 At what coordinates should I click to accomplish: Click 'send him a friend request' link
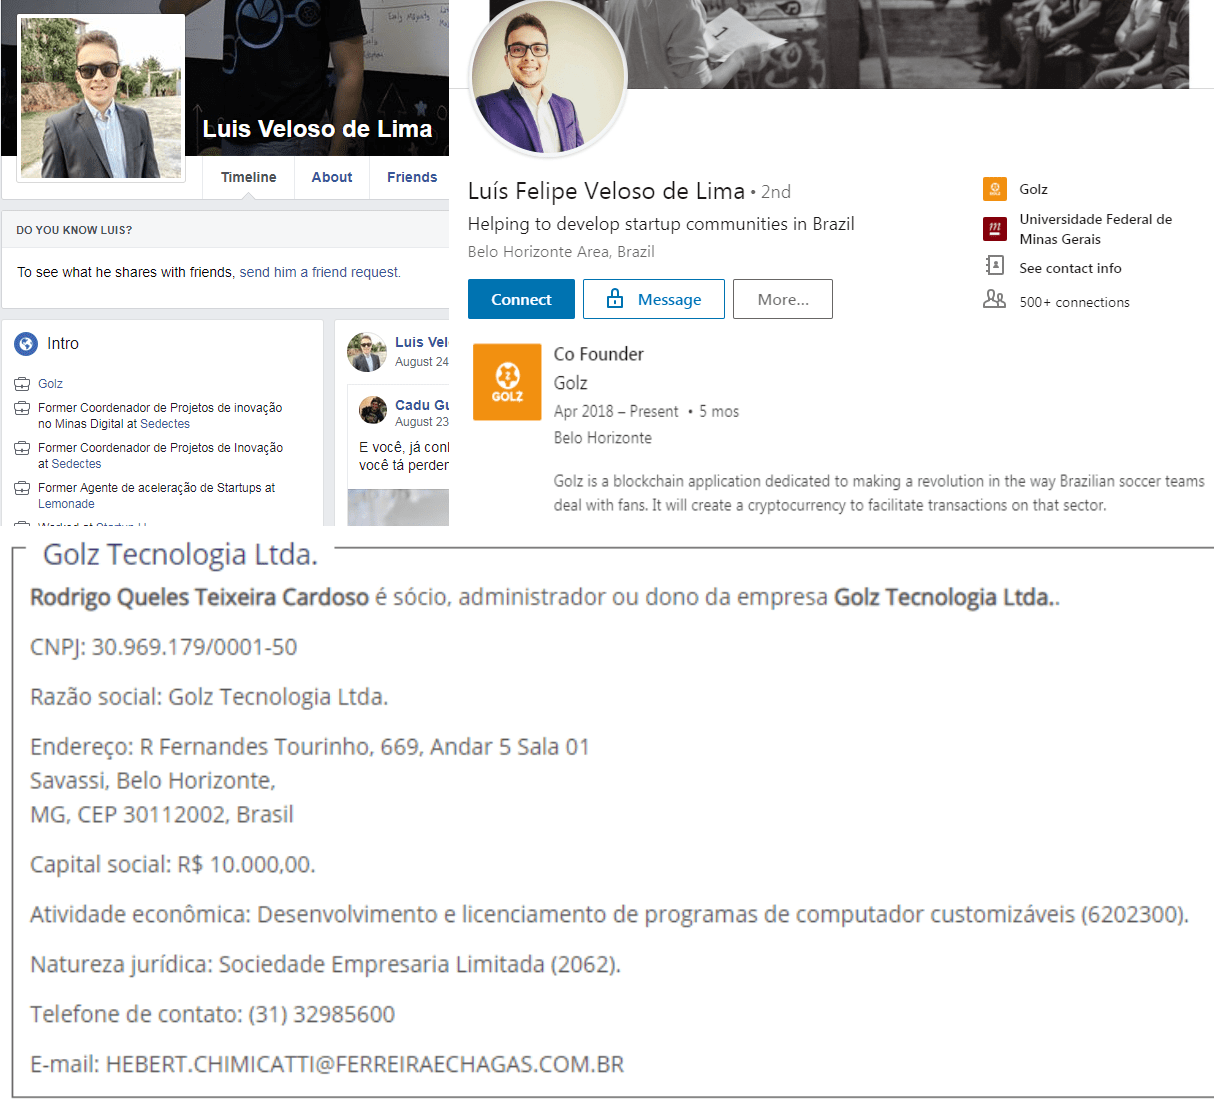click(319, 272)
